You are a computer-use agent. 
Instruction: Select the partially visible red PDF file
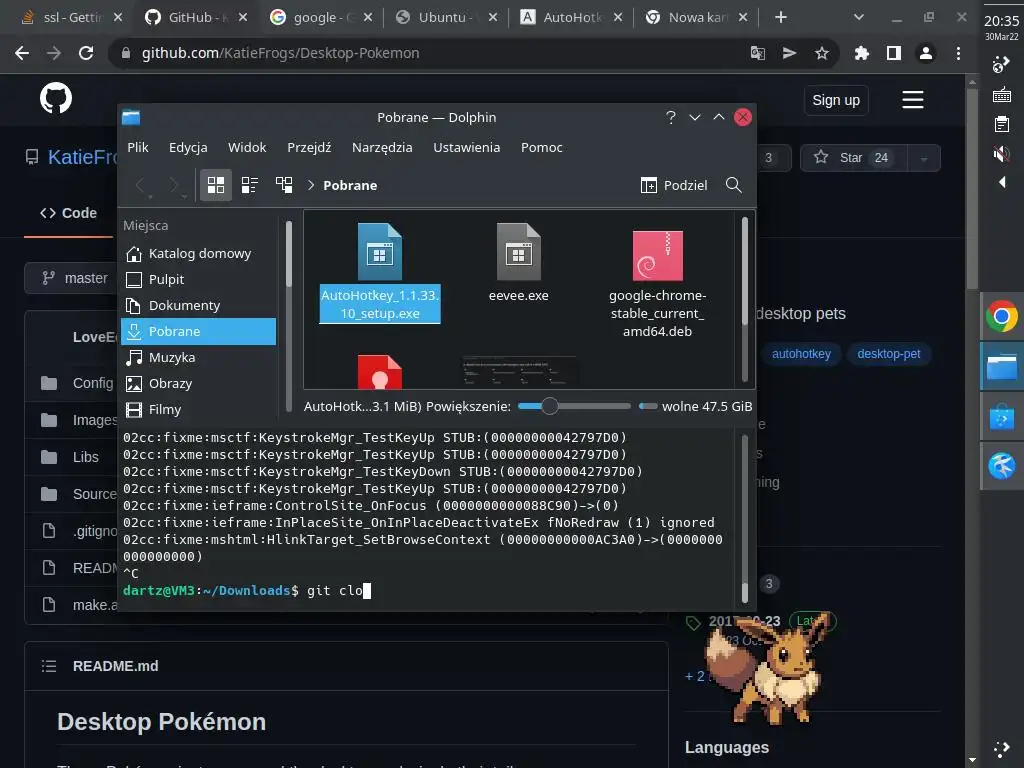[x=379, y=372]
